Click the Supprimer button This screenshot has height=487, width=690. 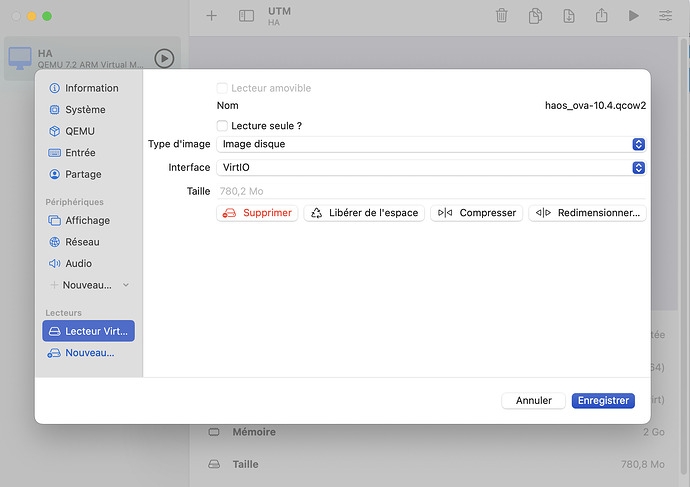click(257, 213)
